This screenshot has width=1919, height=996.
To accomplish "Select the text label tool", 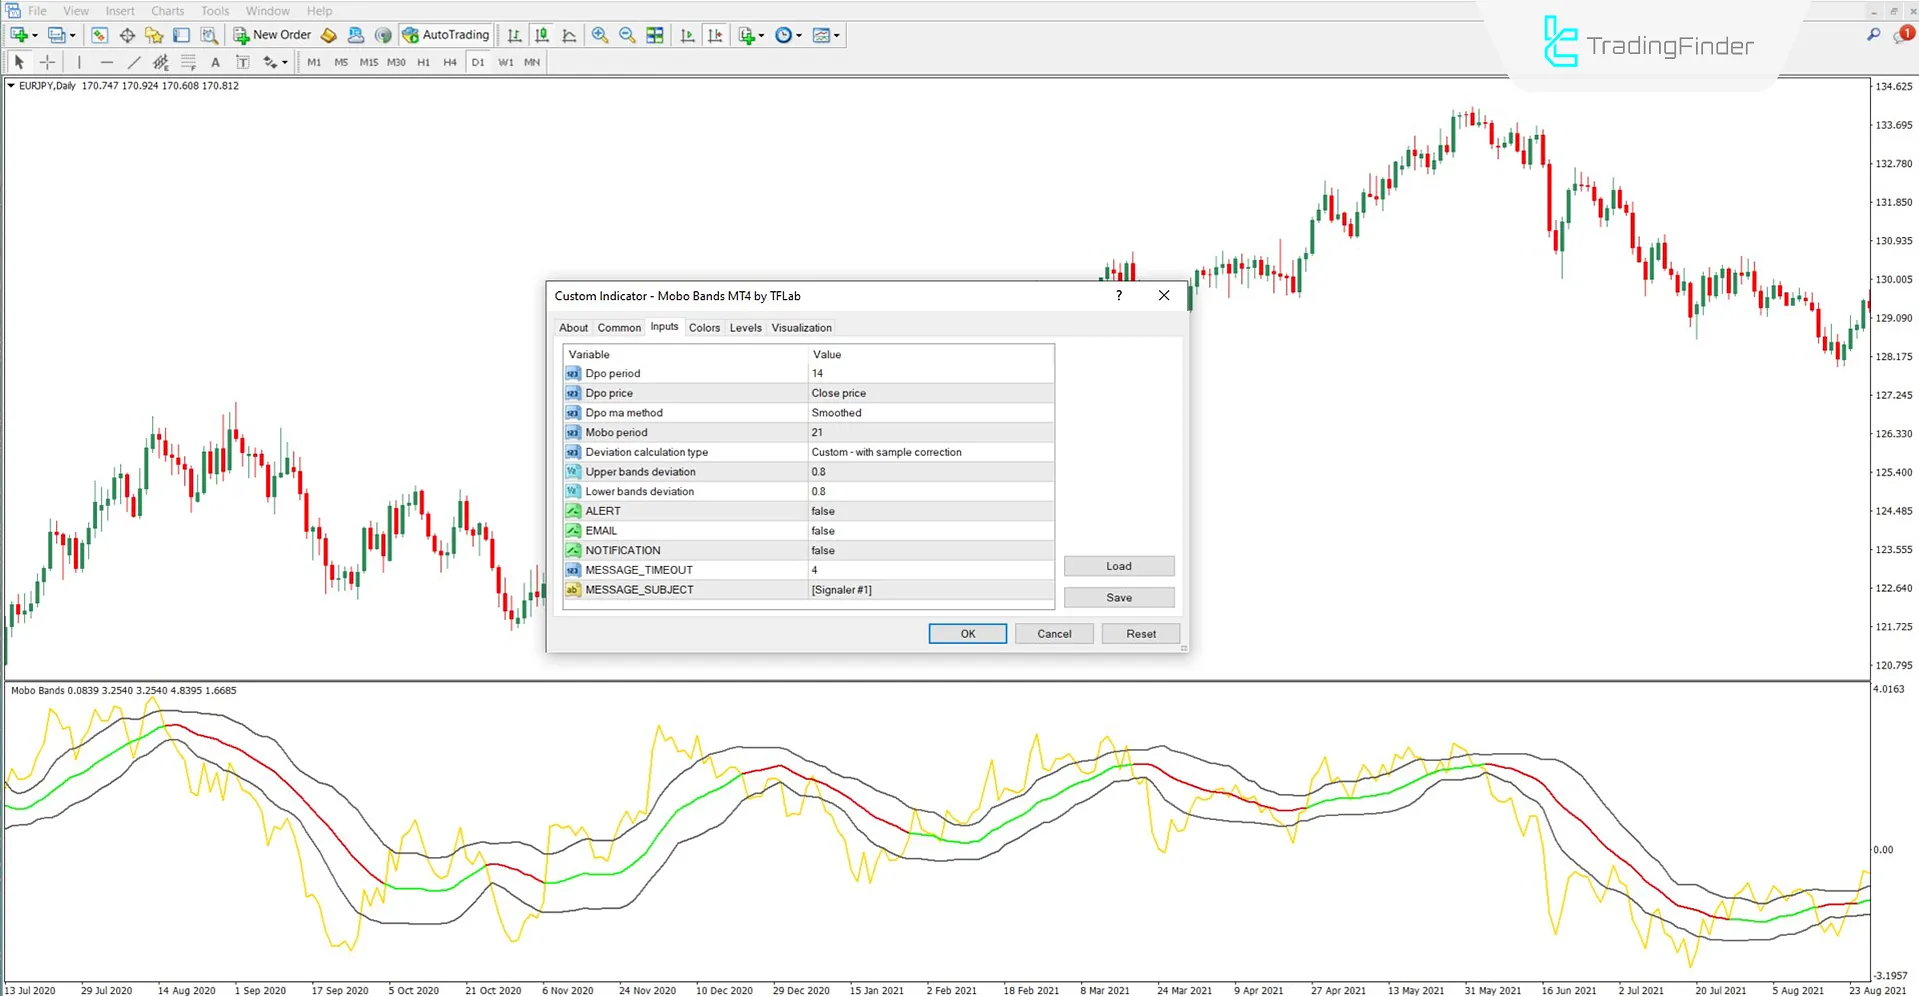I will [242, 61].
